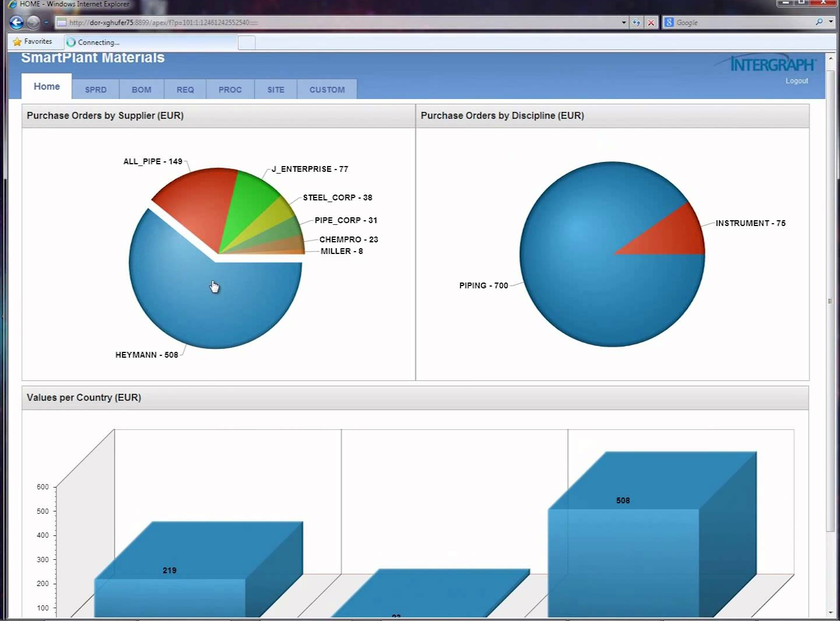Click the browser Forward arrow button
Image resolution: width=840 pixels, height=621 pixels.
tap(33, 22)
